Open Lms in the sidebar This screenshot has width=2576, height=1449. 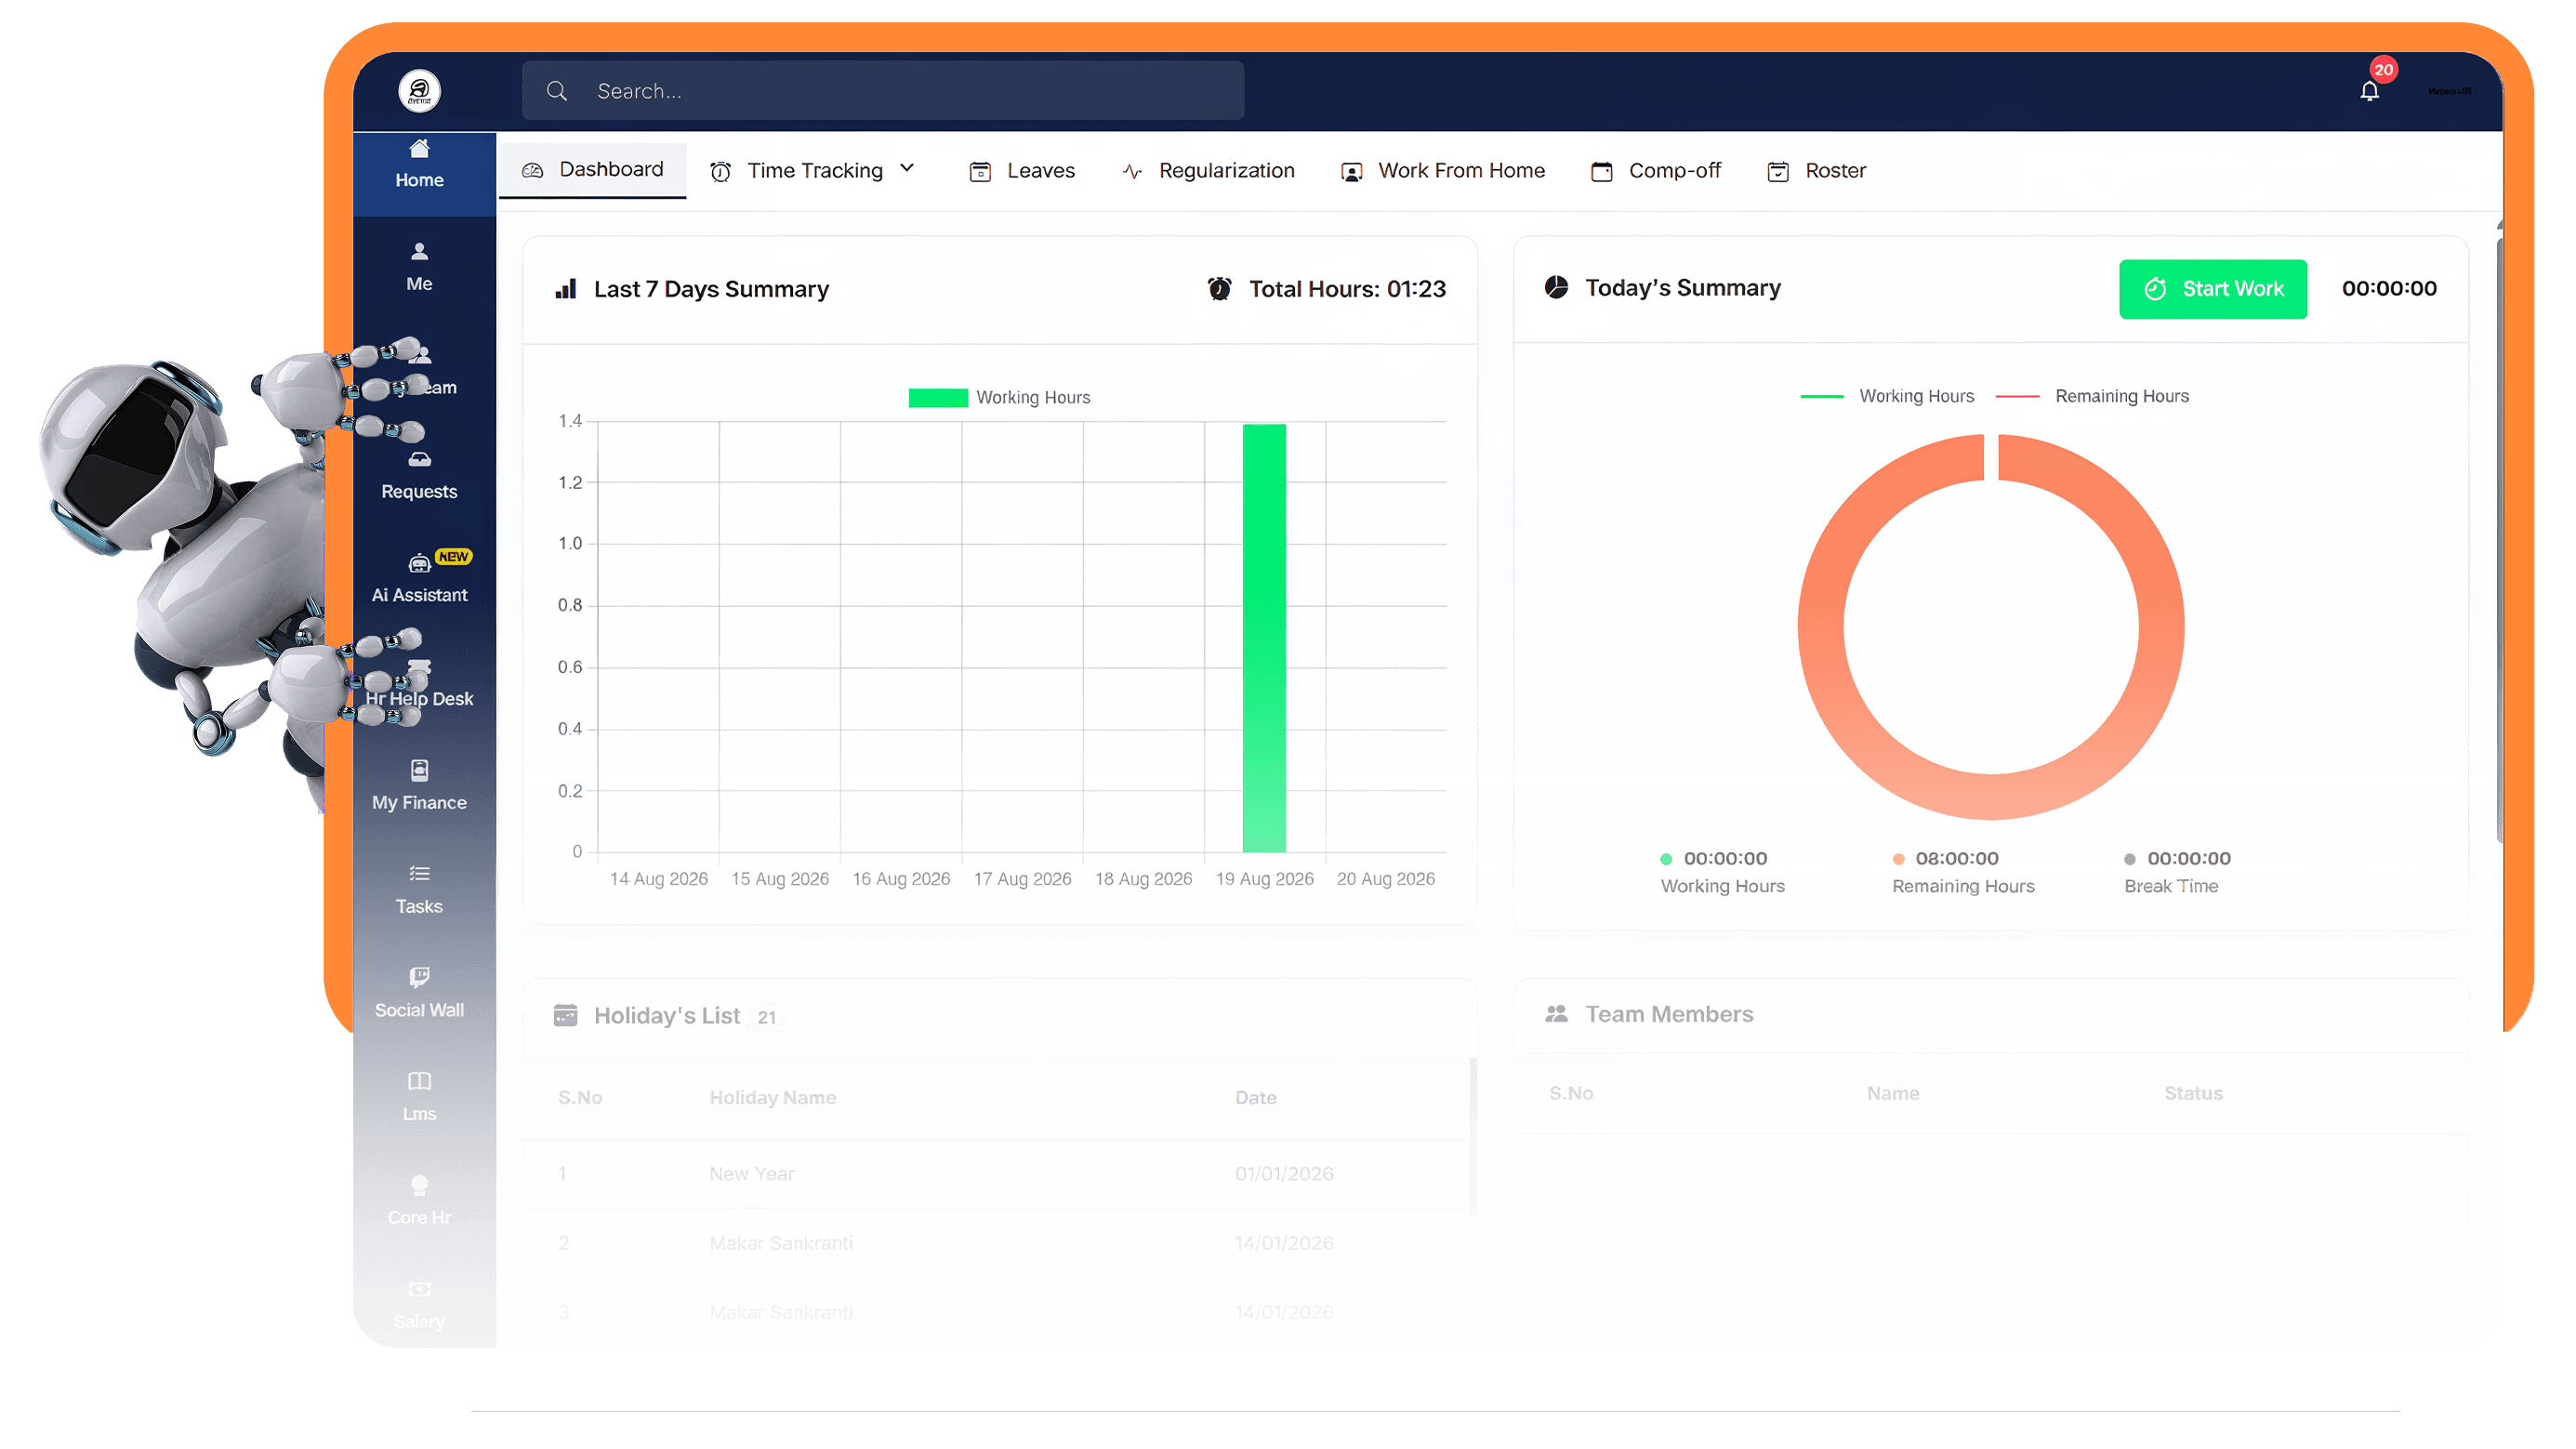pos(419,1097)
